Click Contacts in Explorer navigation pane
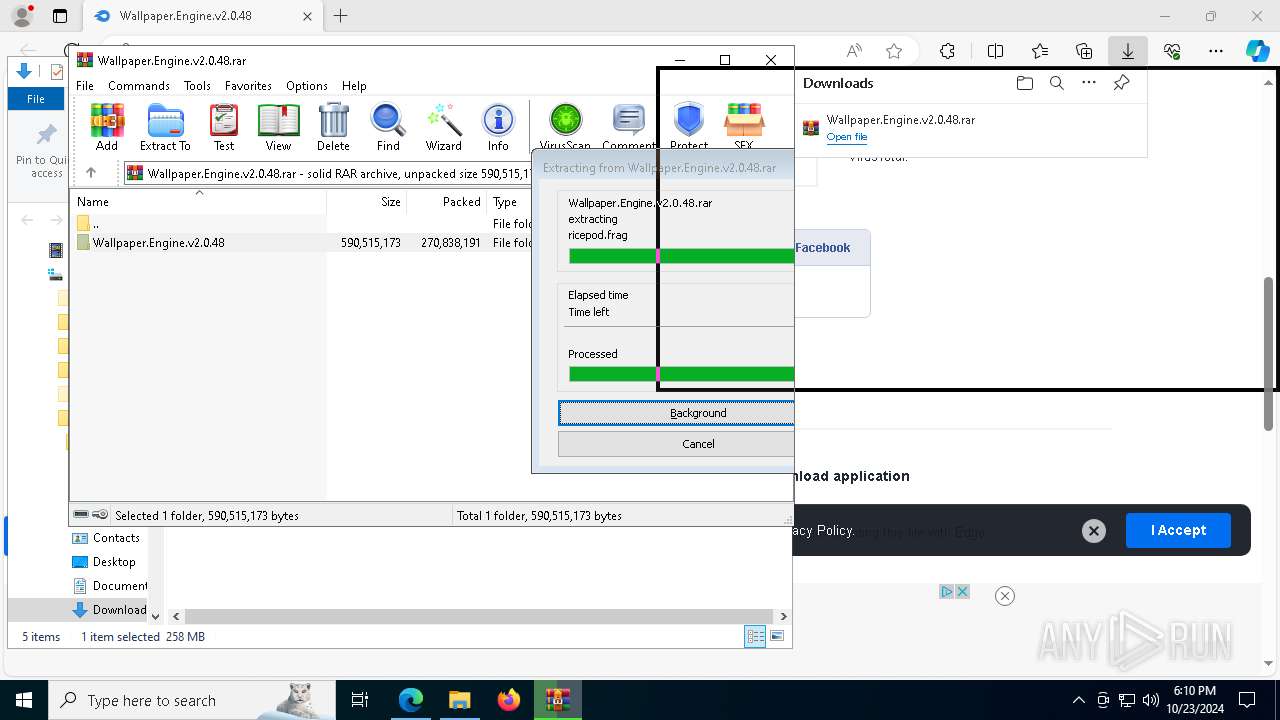This screenshot has width=1280, height=720. [116, 538]
